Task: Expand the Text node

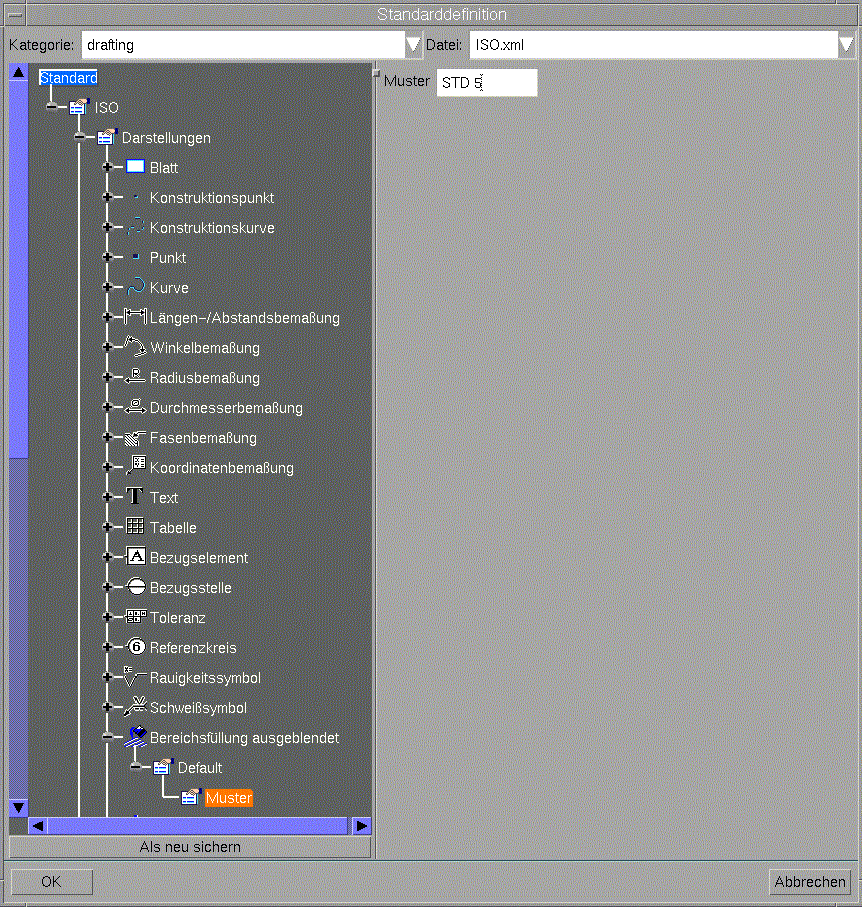Action: (x=107, y=496)
